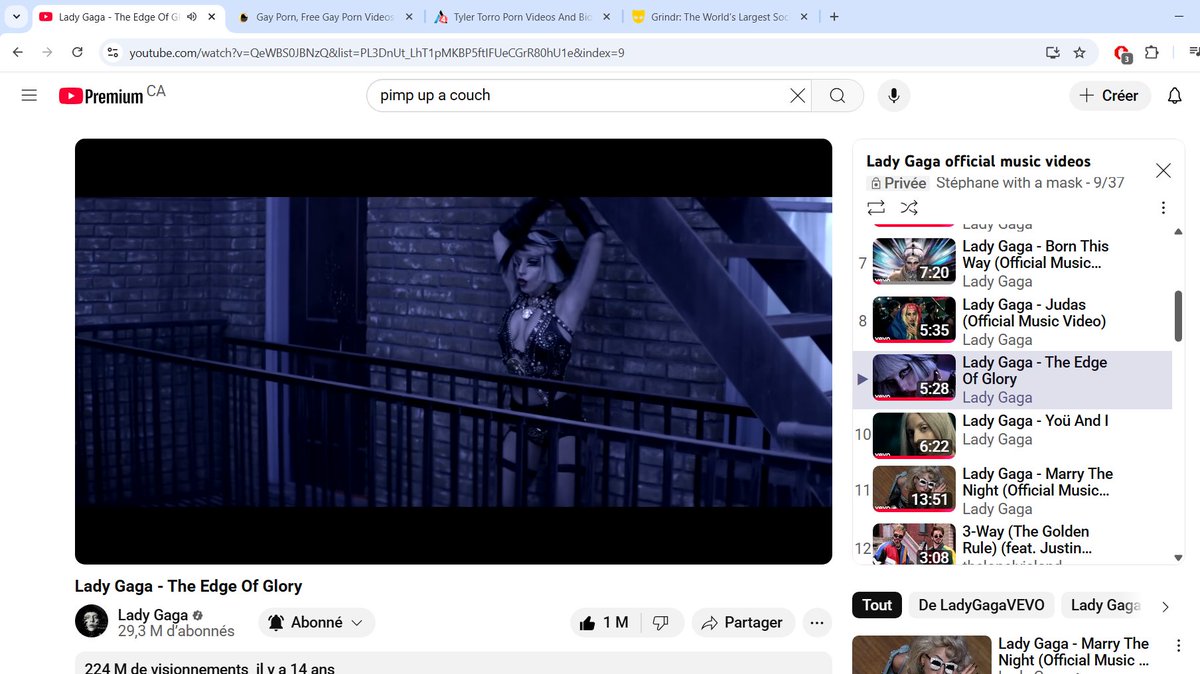Open recommended Marry The Night thumbnail below chips
The width and height of the screenshot is (1200, 674).
pyautogui.click(x=920, y=655)
